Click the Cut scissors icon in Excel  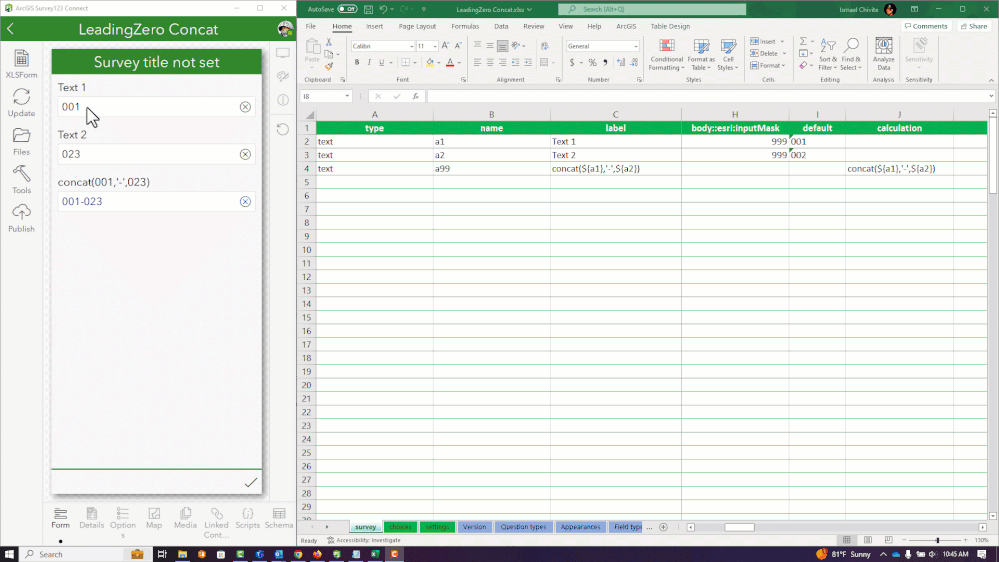(x=329, y=41)
